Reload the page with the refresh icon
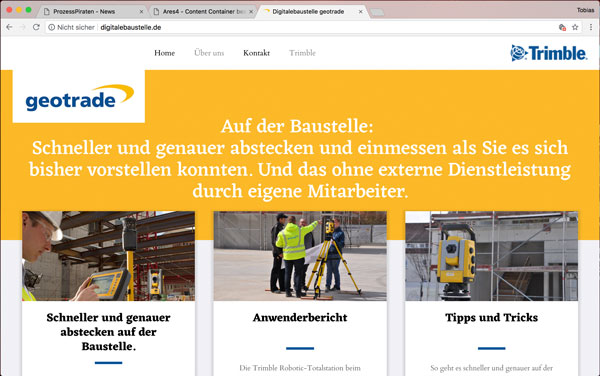600x376 pixels. point(36,27)
